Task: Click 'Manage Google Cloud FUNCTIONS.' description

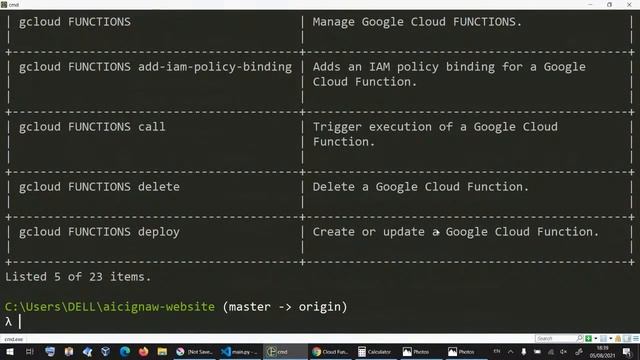Action: [x=417, y=22]
